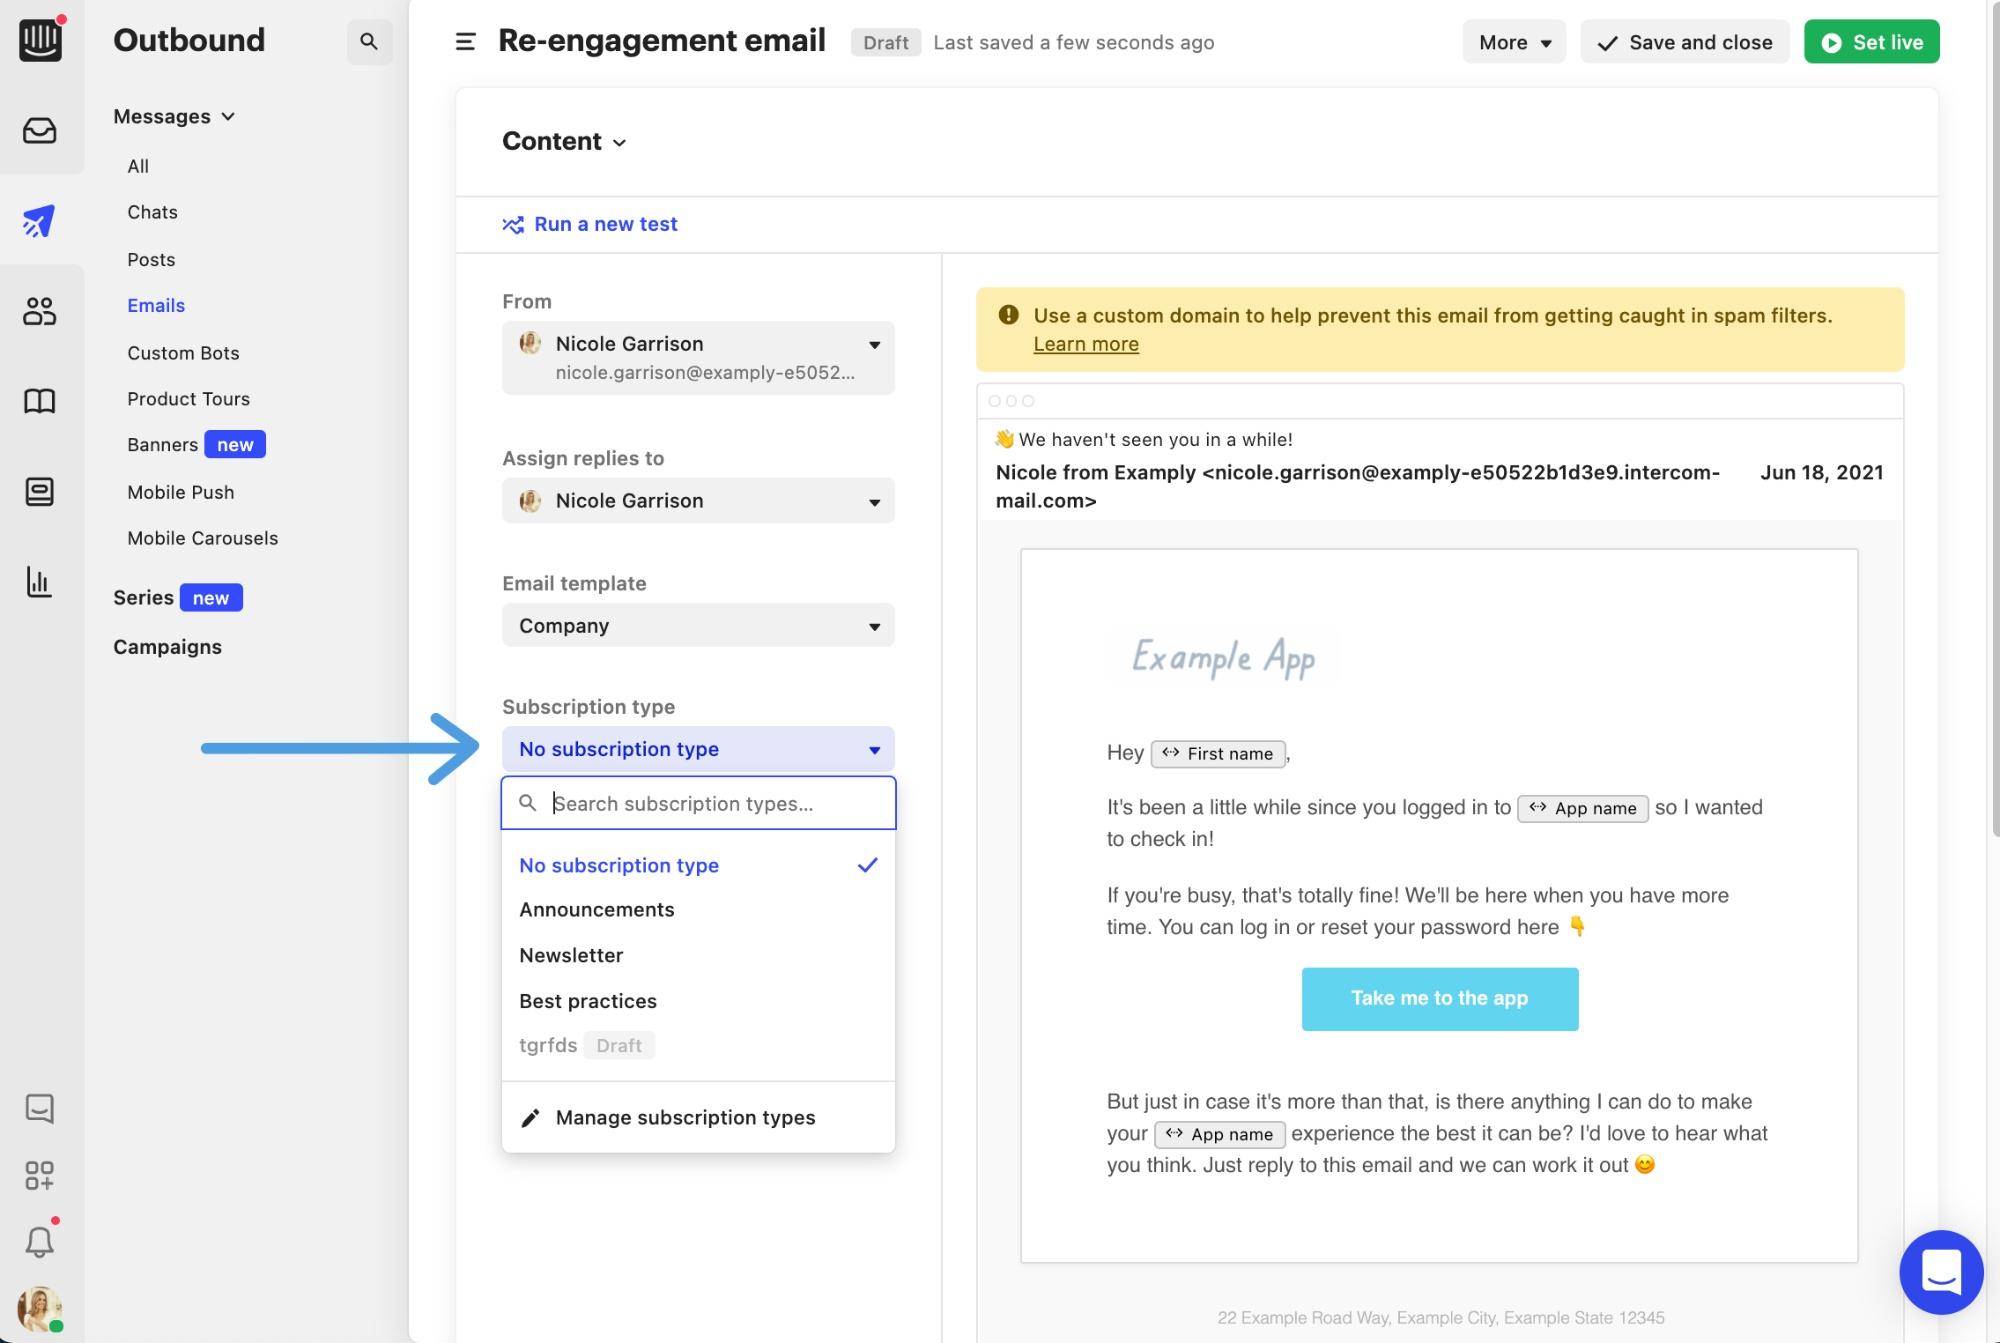
Task: Choose the Newsletter subscription type
Action: pos(698,955)
